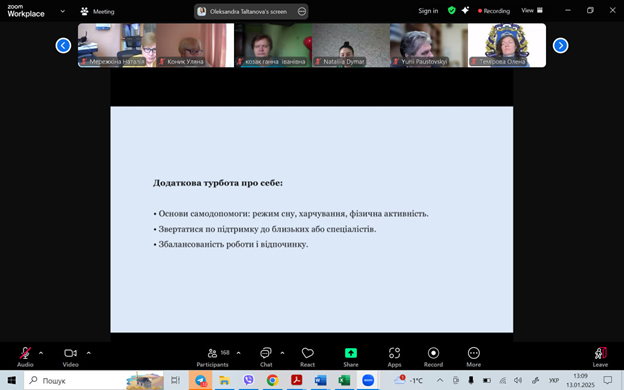Click the Record button
Viewport: 624px width, 390px height.
(433, 357)
